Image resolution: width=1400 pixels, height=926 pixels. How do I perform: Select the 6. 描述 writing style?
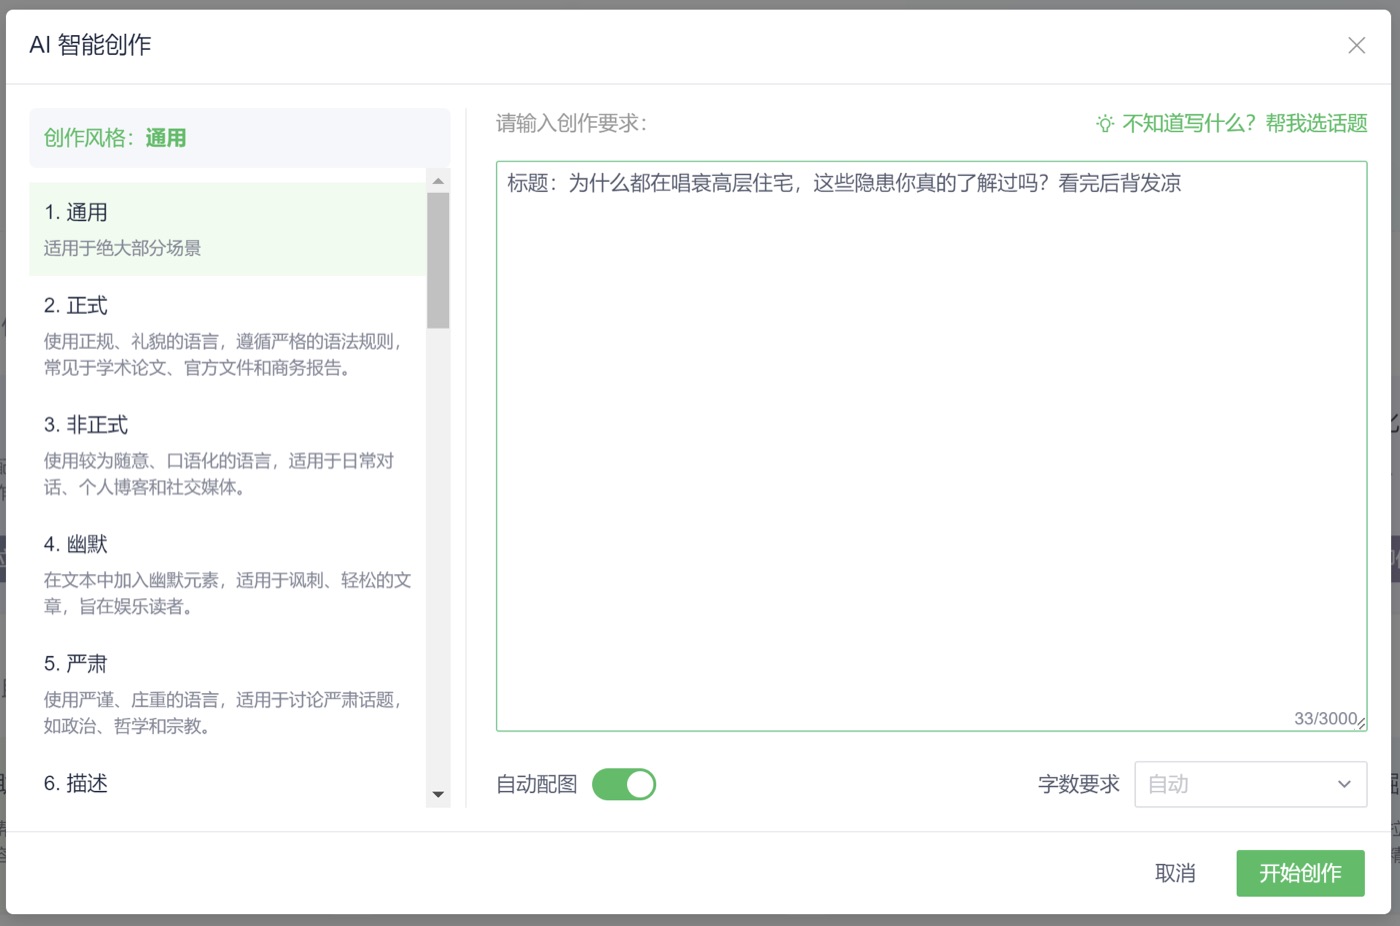click(227, 783)
